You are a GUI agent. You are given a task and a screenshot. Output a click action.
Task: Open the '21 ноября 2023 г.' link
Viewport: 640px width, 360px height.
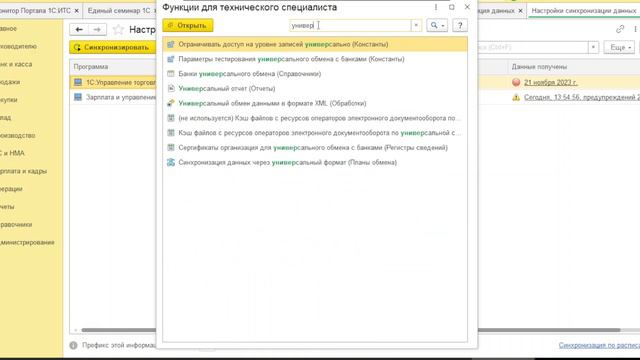click(x=551, y=82)
